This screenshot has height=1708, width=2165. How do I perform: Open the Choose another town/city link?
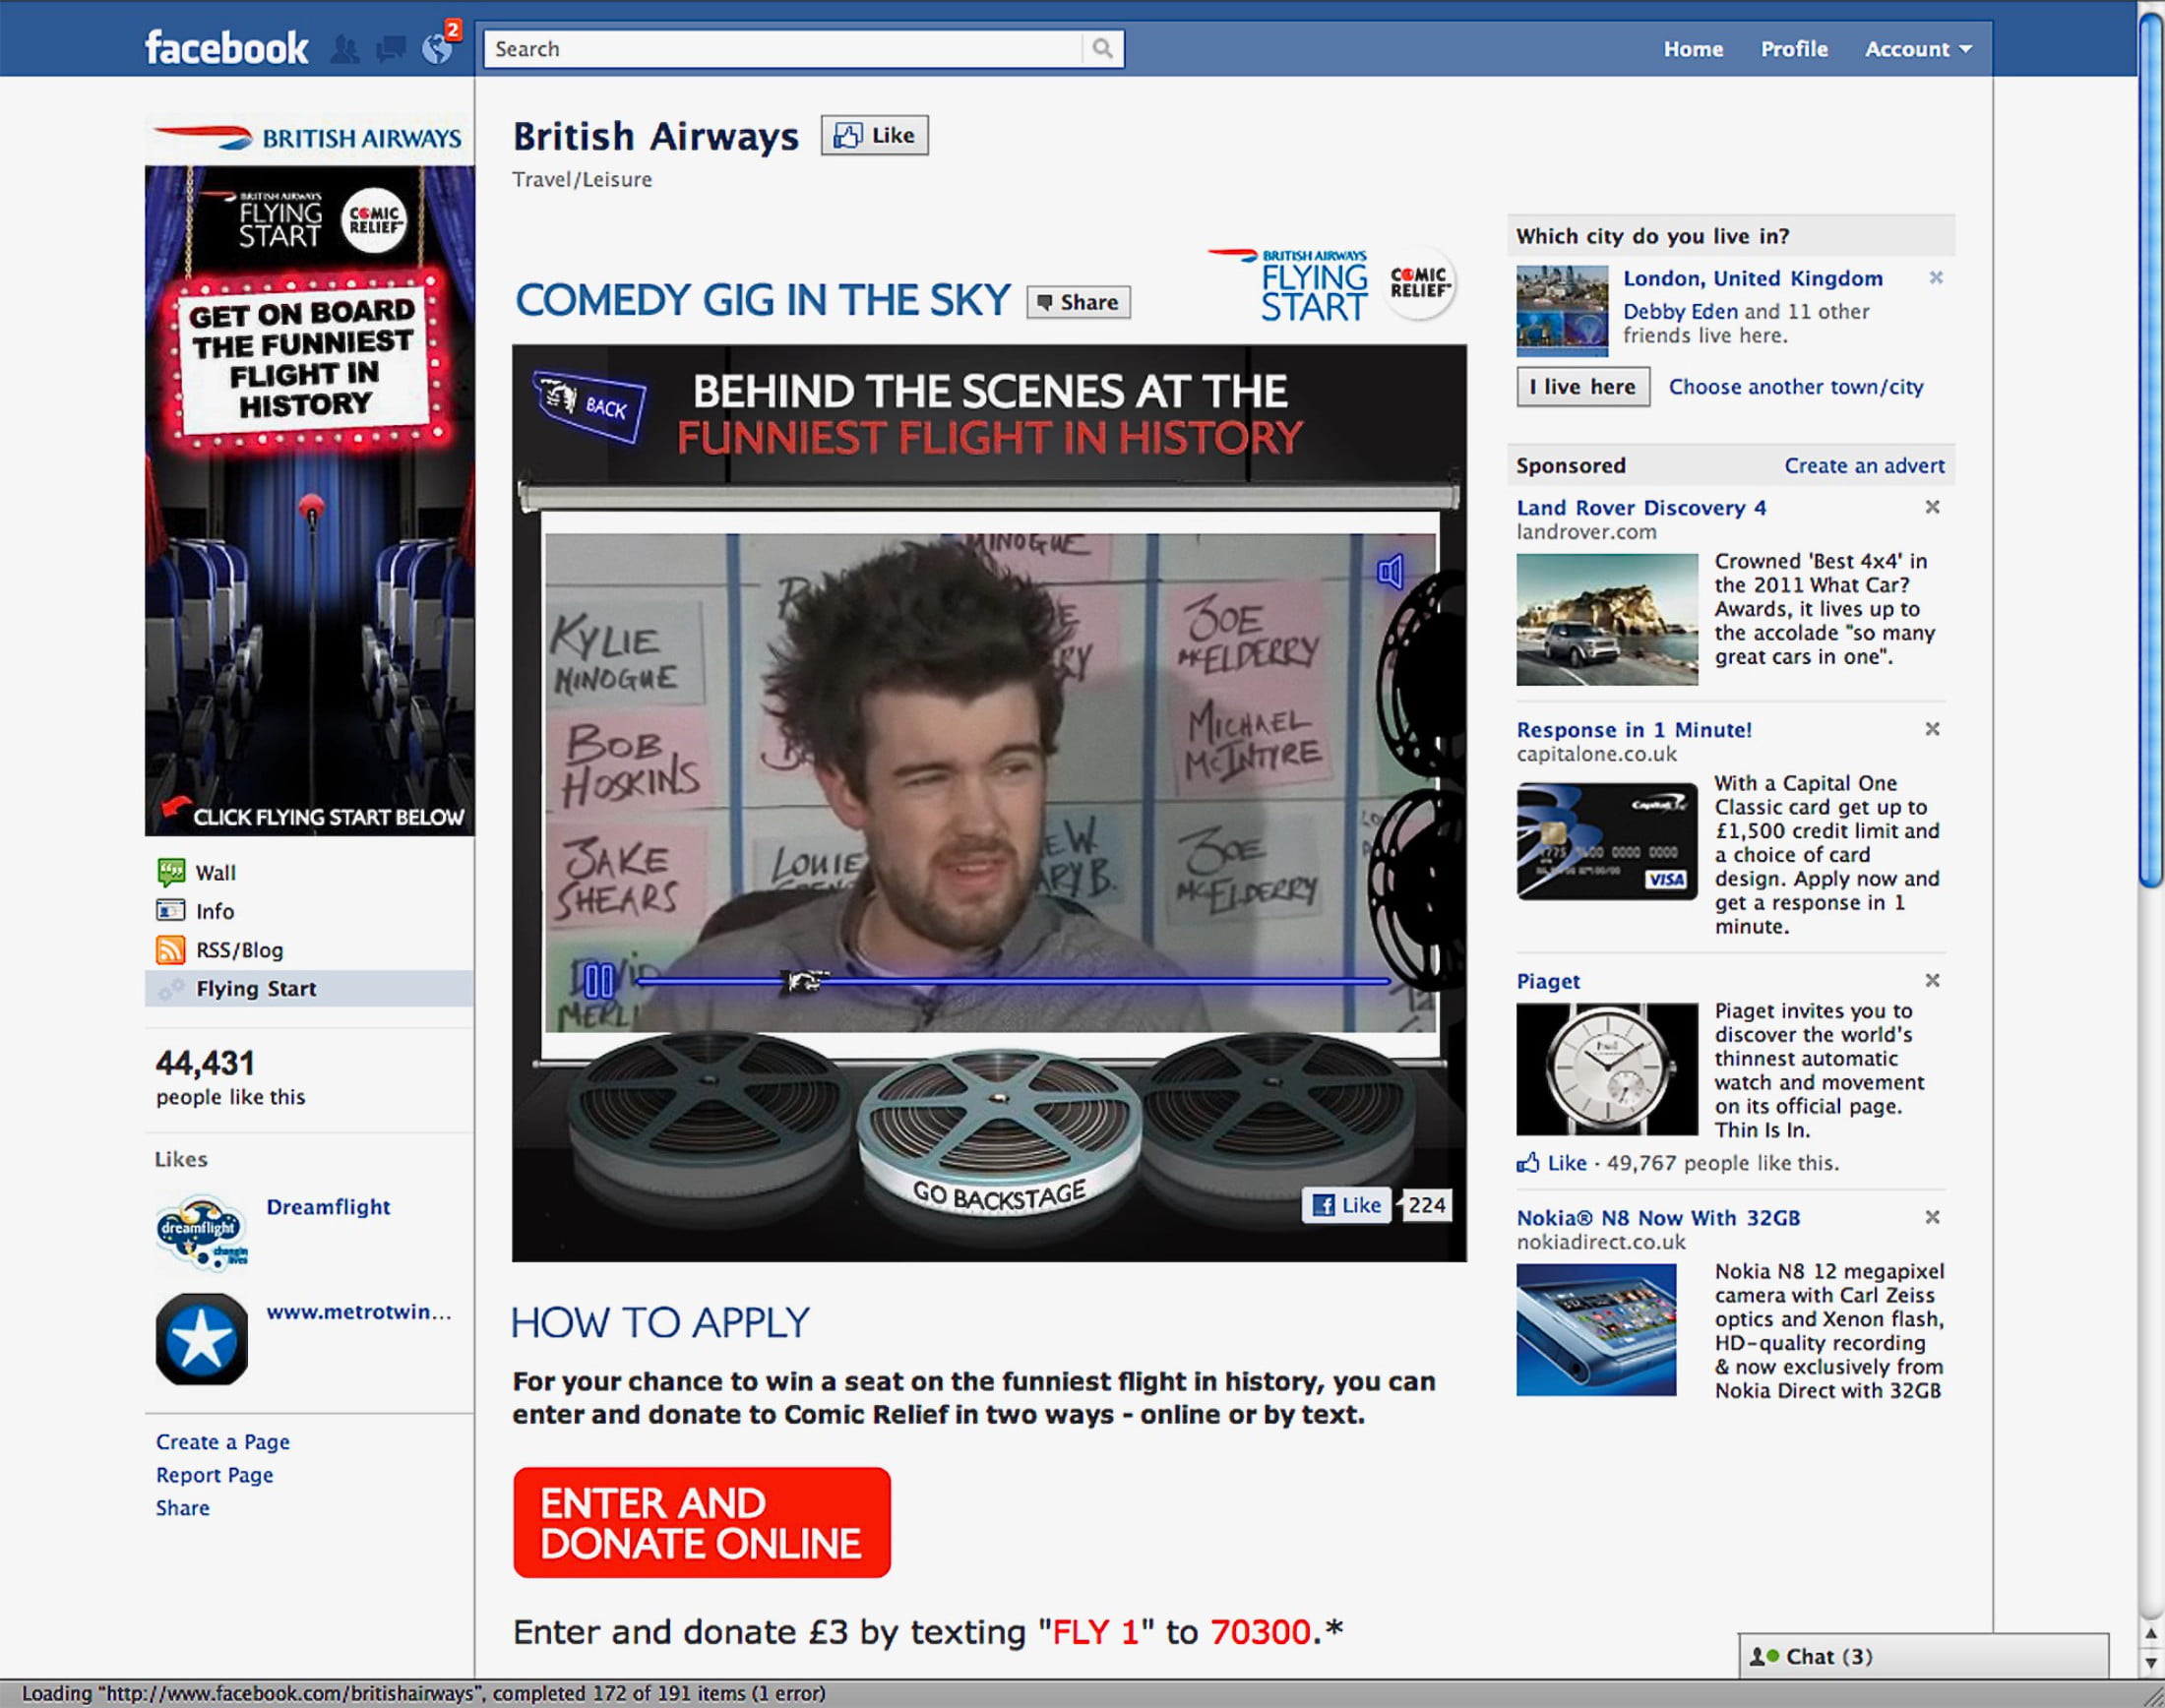(1795, 387)
